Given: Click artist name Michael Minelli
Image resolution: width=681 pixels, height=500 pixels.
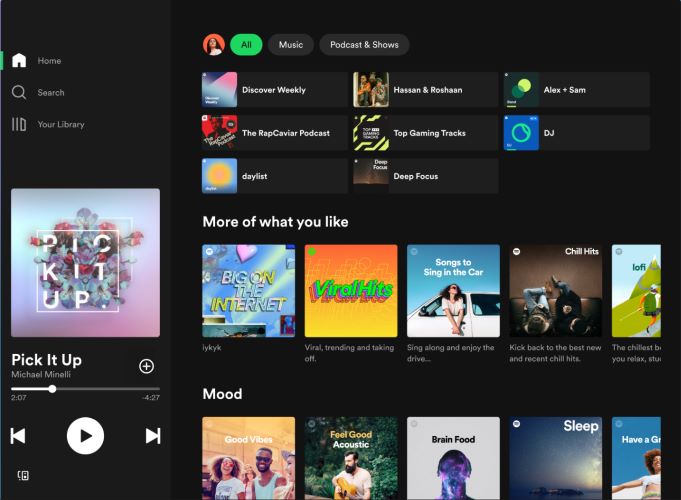Looking at the screenshot, I should [x=41, y=374].
